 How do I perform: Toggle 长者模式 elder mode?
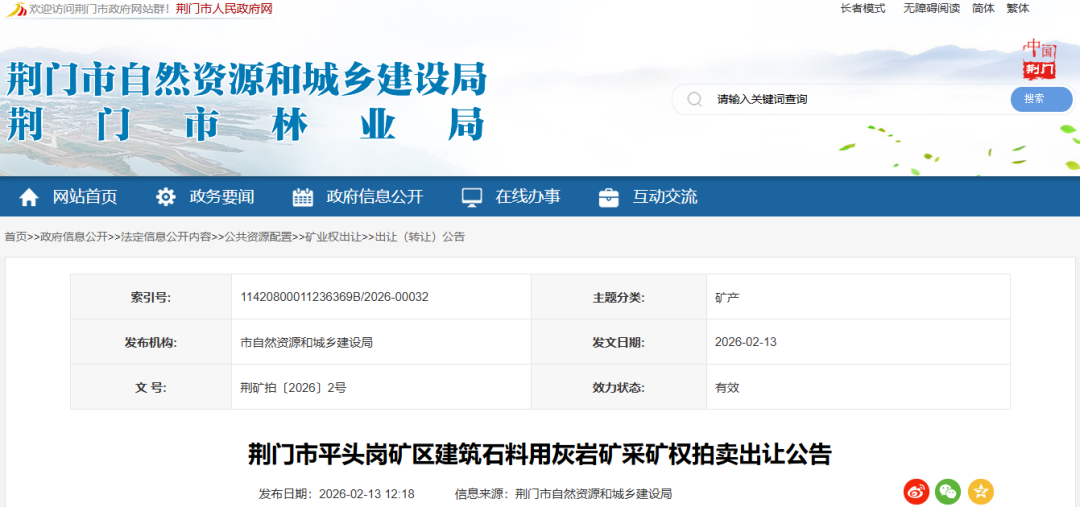862,8
